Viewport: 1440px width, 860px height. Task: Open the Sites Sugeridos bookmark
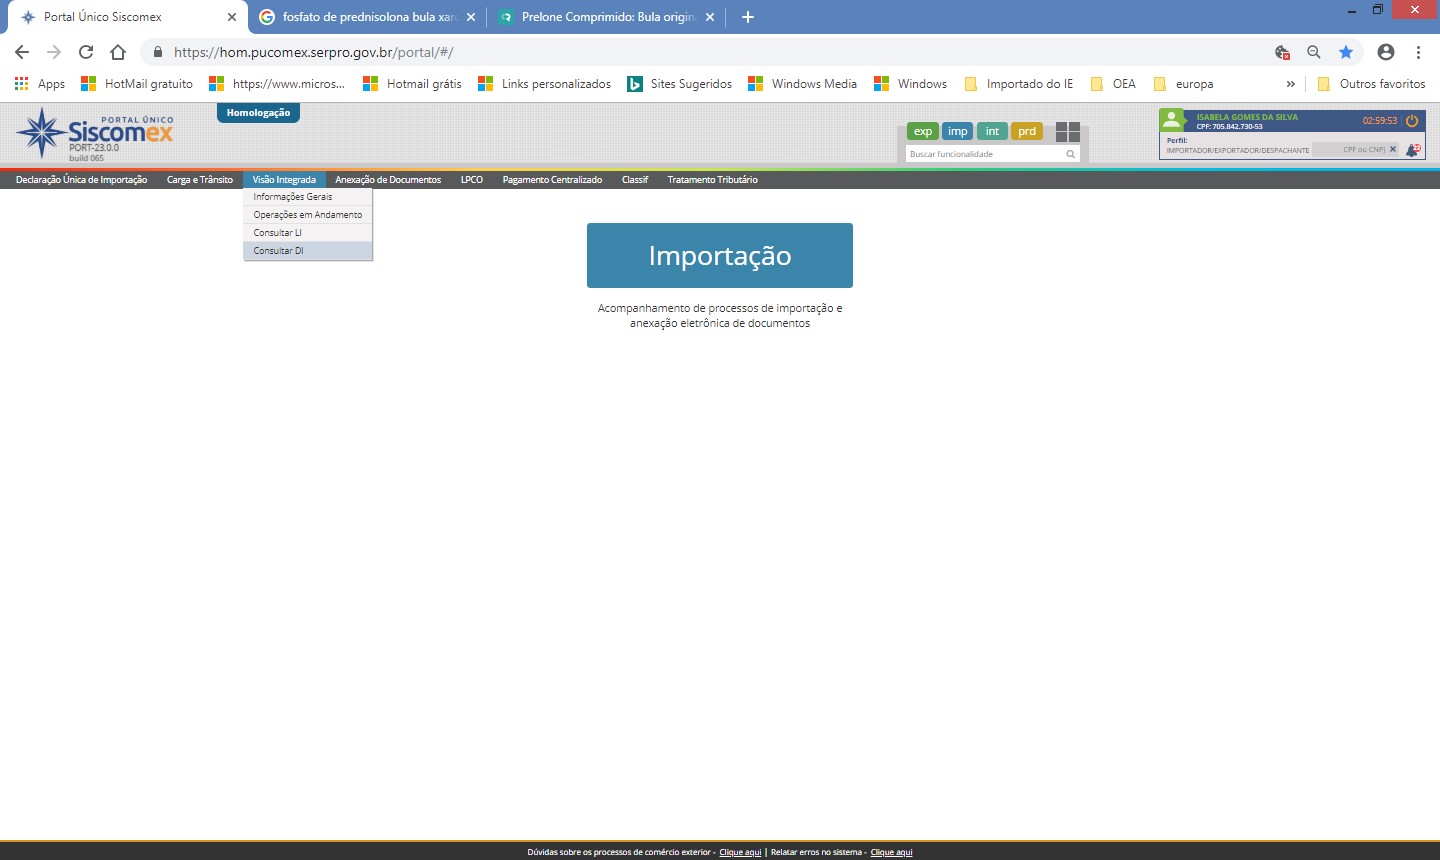(x=679, y=84)
